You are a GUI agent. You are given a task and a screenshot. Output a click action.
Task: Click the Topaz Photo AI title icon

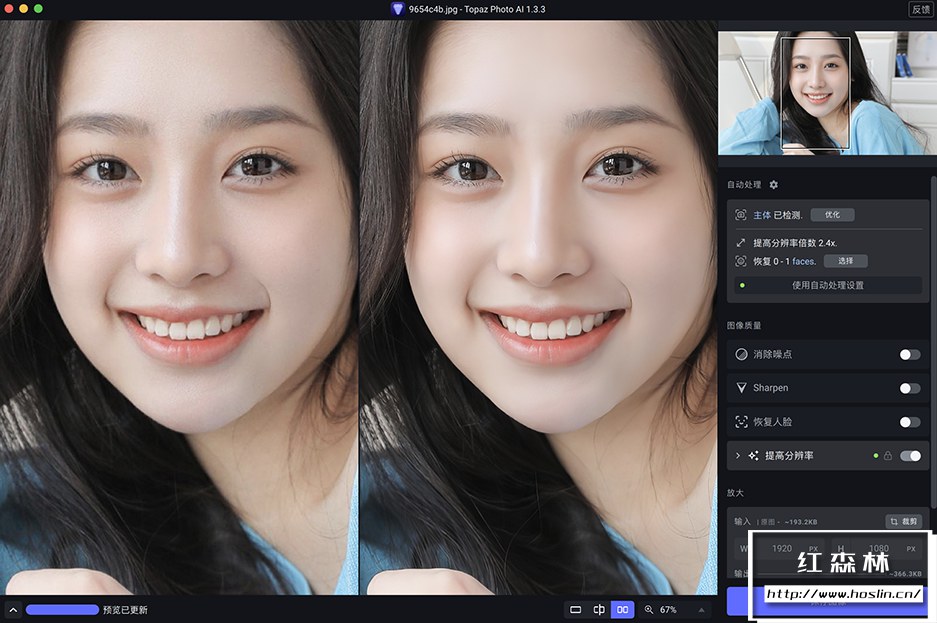(397, 9)
